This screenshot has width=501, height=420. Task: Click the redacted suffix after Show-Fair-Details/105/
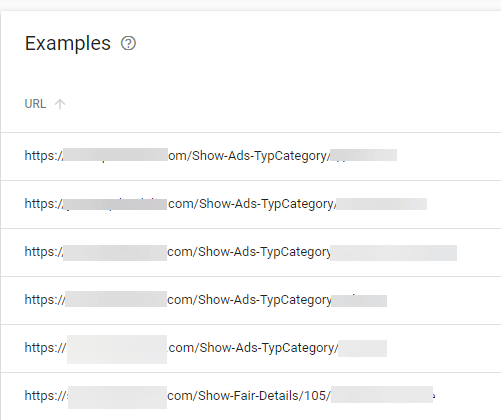click(x=382, y=395)
